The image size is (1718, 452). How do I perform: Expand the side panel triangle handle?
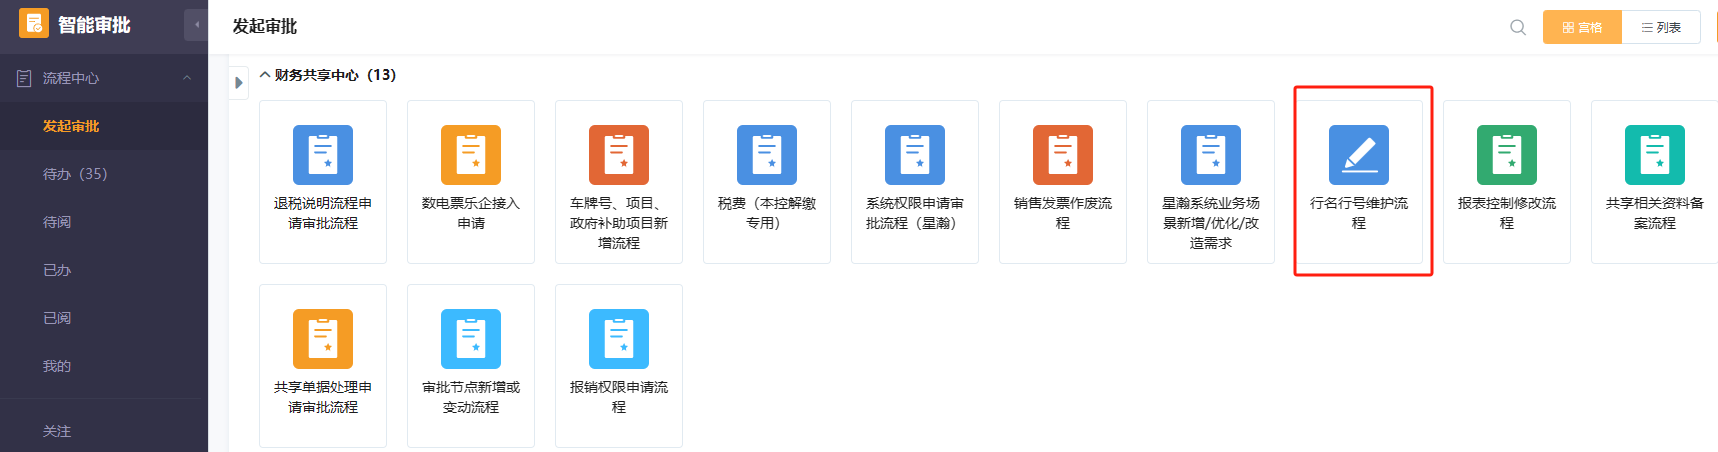238,83
